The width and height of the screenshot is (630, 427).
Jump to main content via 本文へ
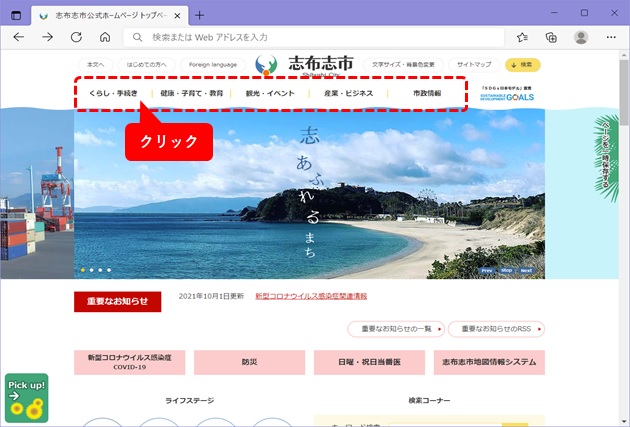click(96, 65)
